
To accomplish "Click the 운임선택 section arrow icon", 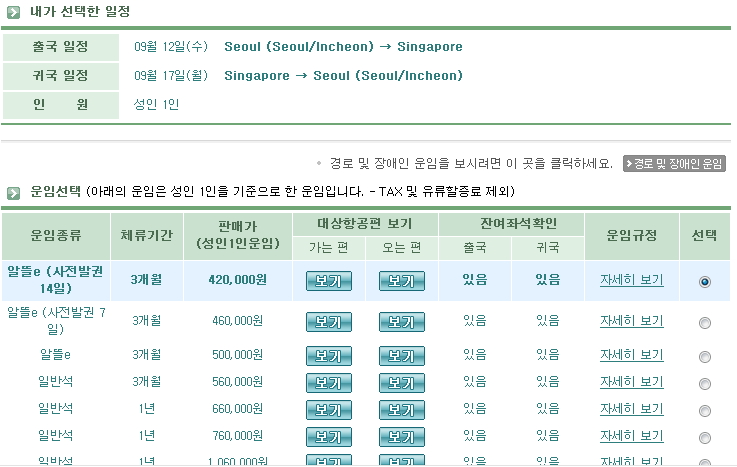I will [14, 191].
